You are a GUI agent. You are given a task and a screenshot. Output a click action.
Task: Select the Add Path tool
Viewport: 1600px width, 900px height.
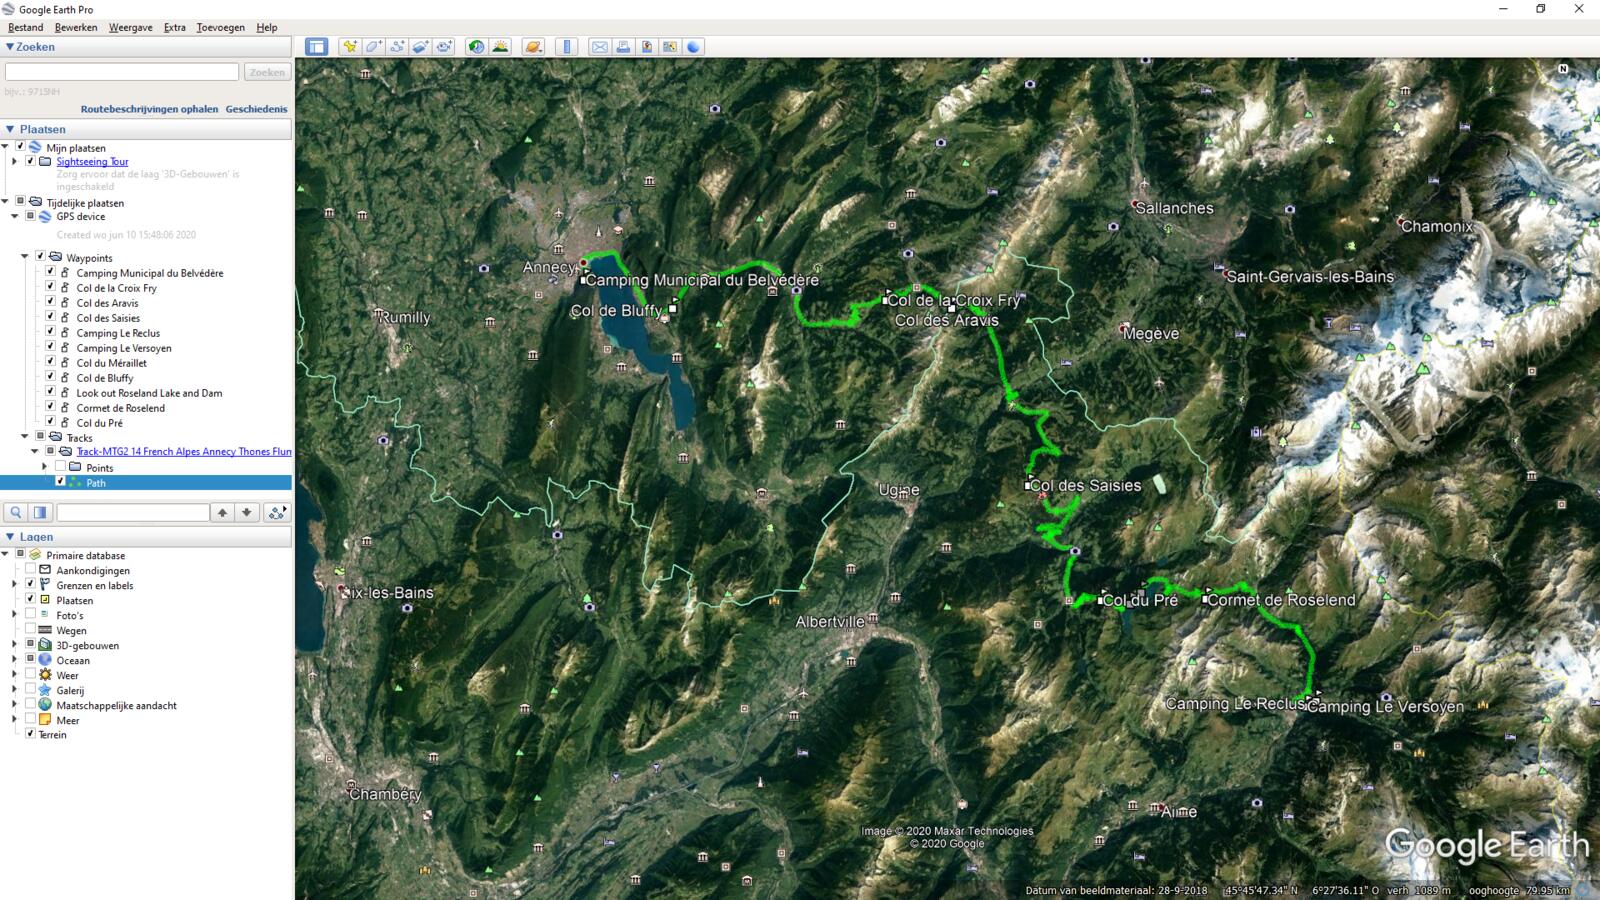tap(397, 47)
